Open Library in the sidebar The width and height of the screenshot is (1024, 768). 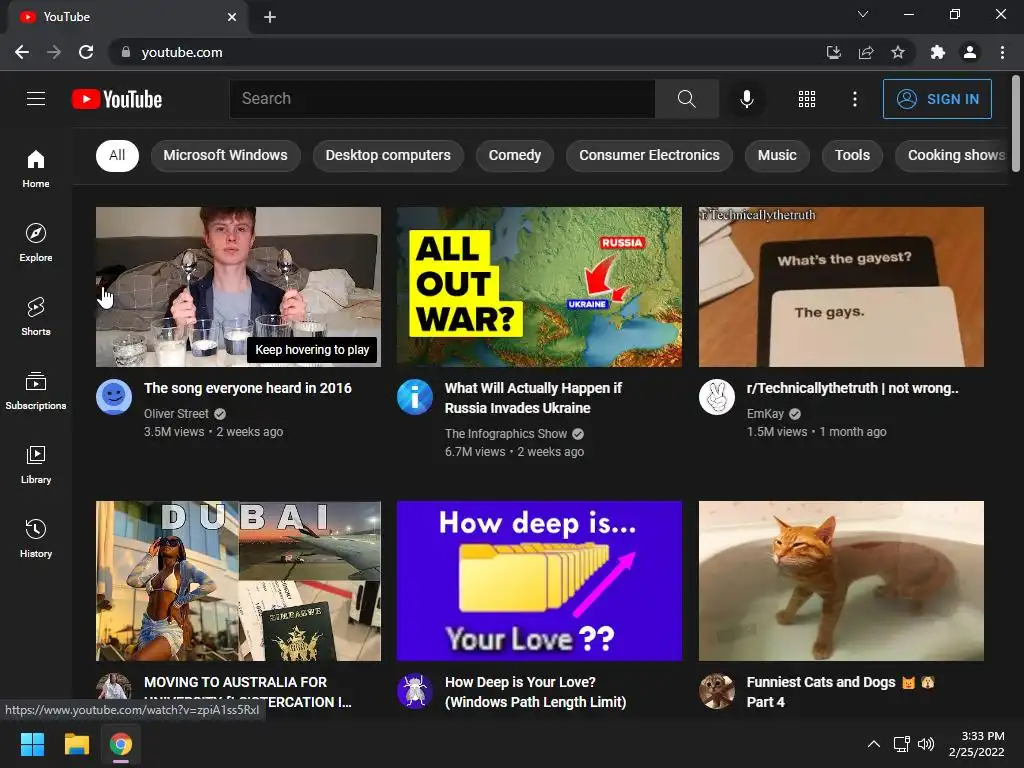point(36,464)
